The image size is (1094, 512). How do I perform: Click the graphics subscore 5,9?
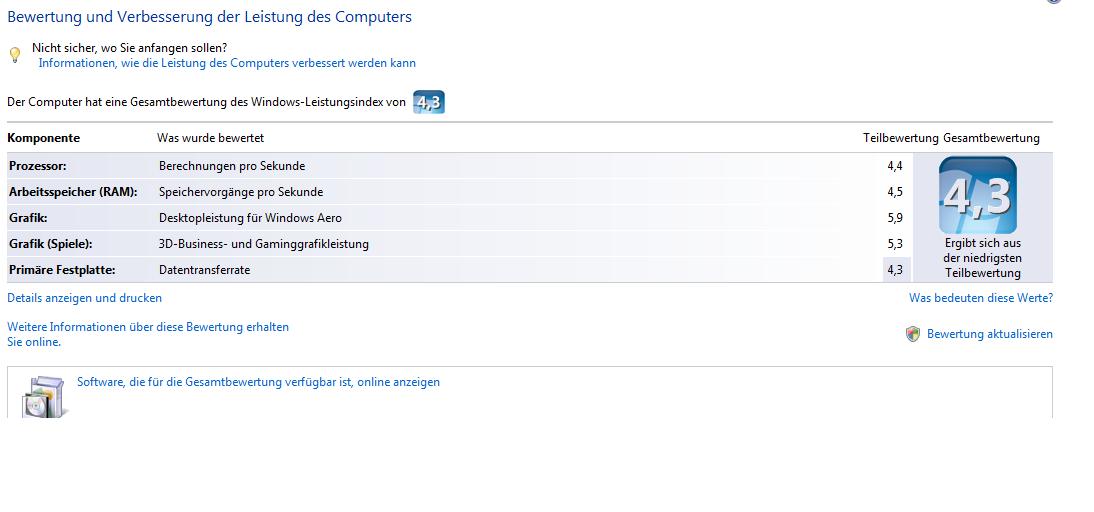tap(895, 218)
